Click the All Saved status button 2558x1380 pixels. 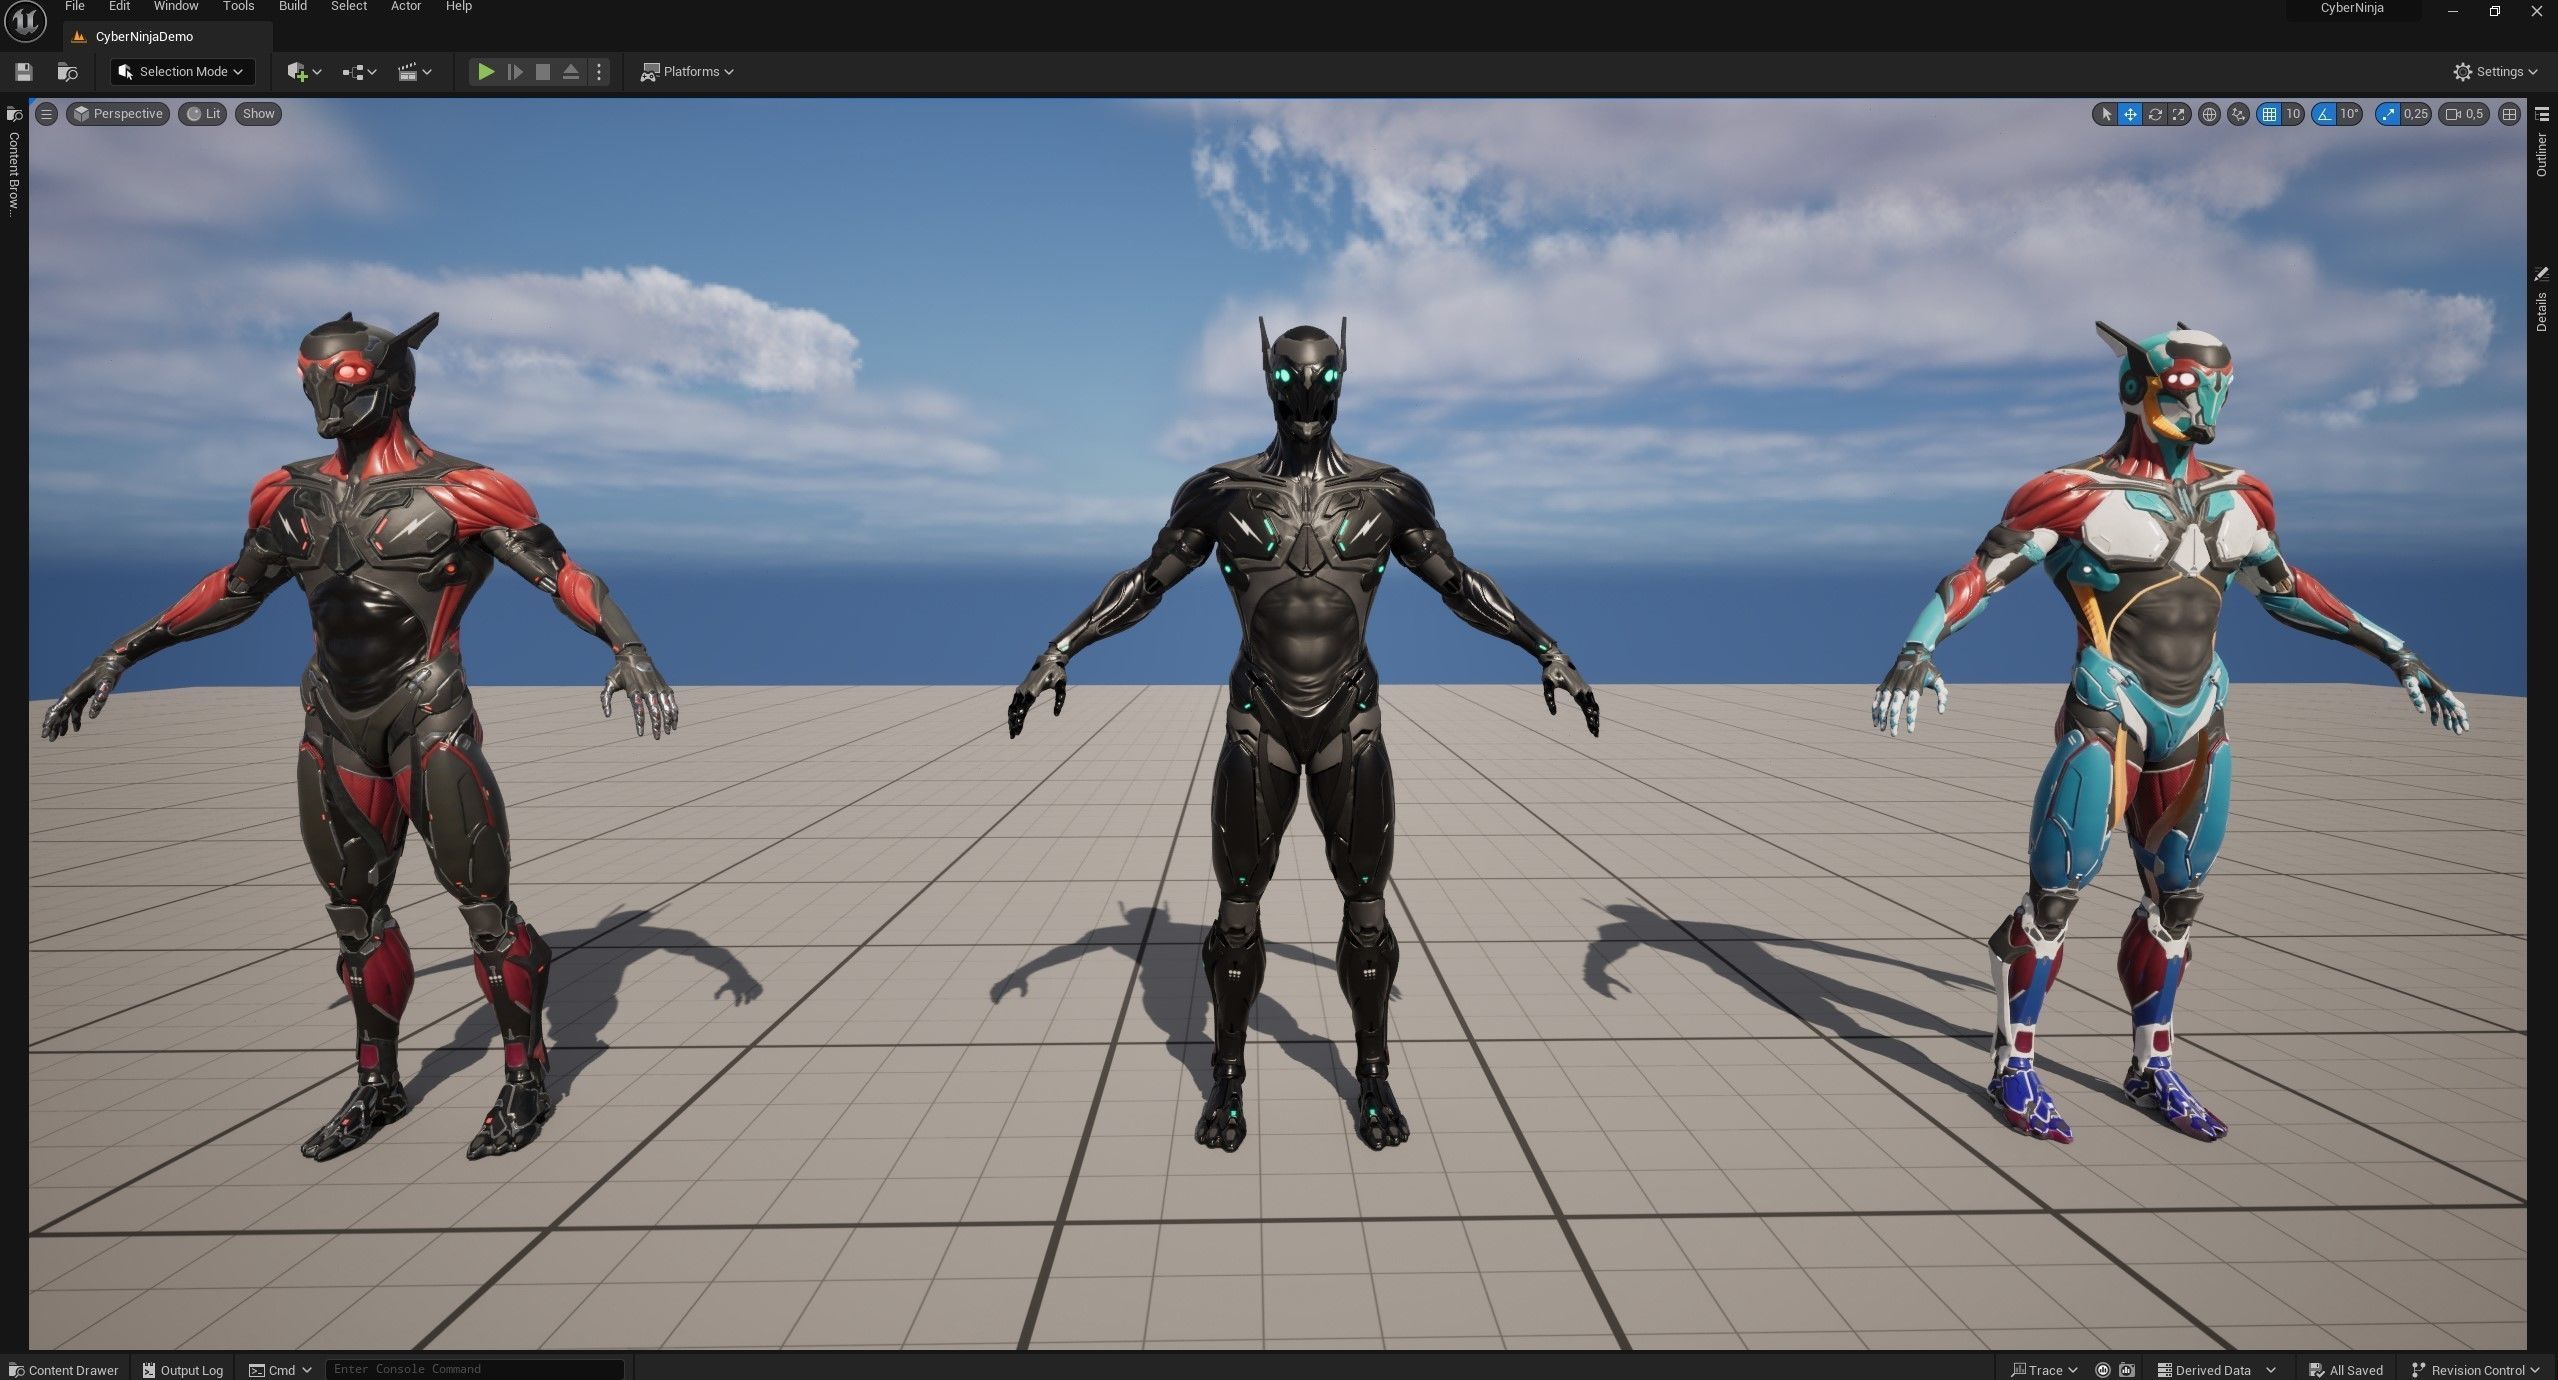coord(2346,1369)
